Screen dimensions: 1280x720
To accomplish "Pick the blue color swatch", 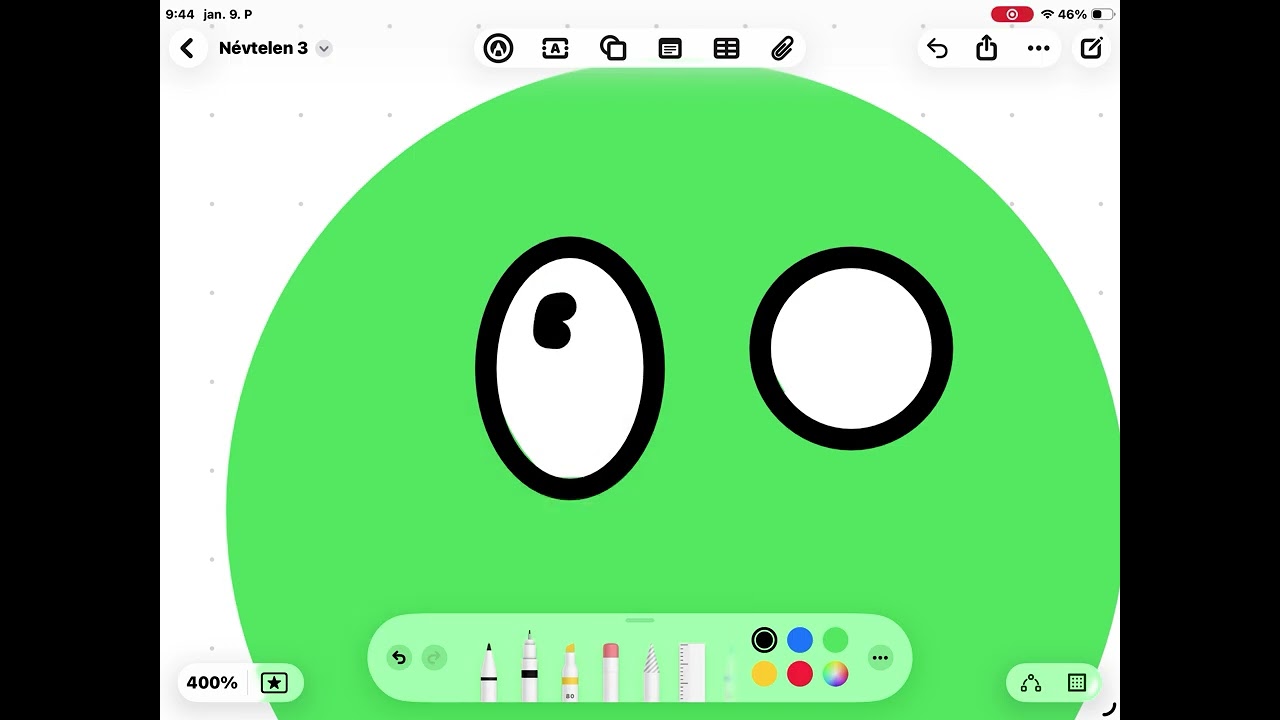I will pos(800,640).
